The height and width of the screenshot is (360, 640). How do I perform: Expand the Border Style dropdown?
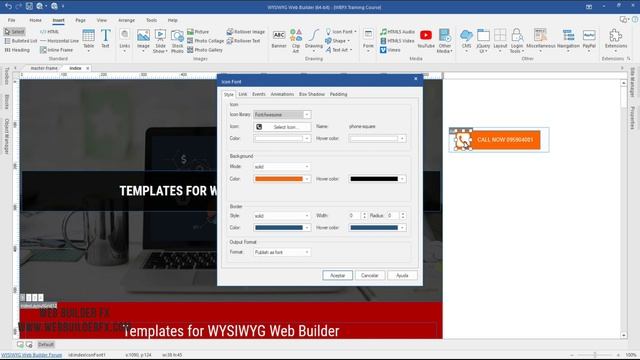[x=307, y=216]
